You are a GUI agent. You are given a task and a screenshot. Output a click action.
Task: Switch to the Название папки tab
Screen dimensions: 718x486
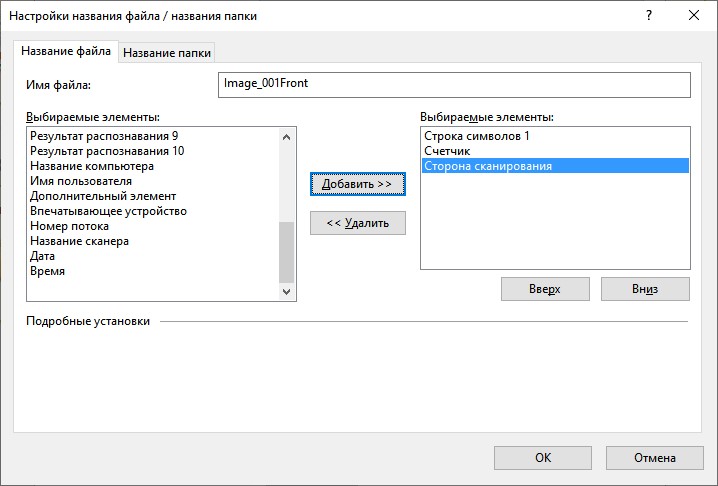click(167, 53)
